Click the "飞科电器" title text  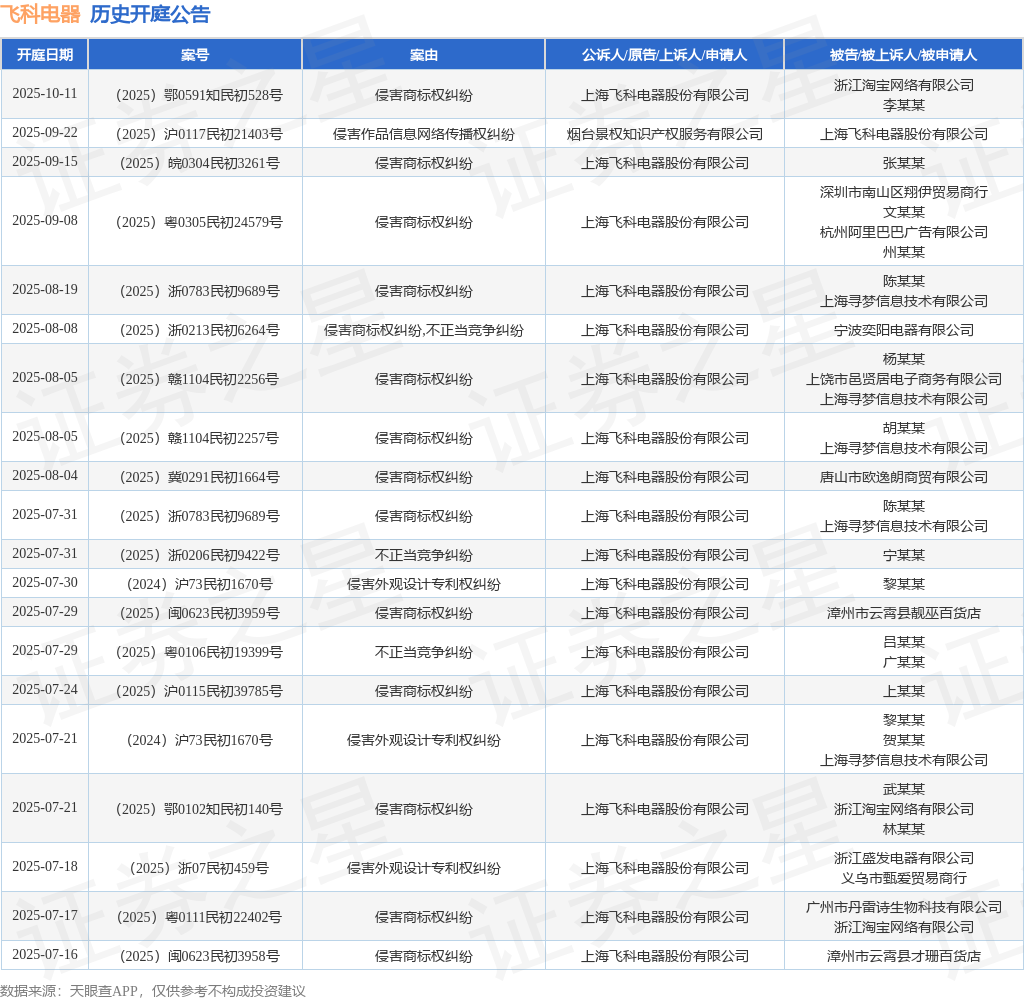coord(40,14)
